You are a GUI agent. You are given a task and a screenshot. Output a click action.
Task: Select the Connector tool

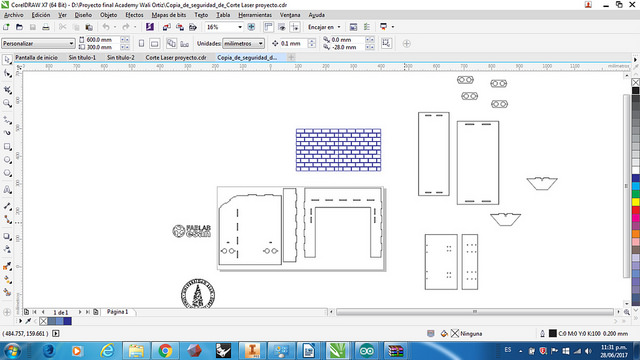point(7,220)
